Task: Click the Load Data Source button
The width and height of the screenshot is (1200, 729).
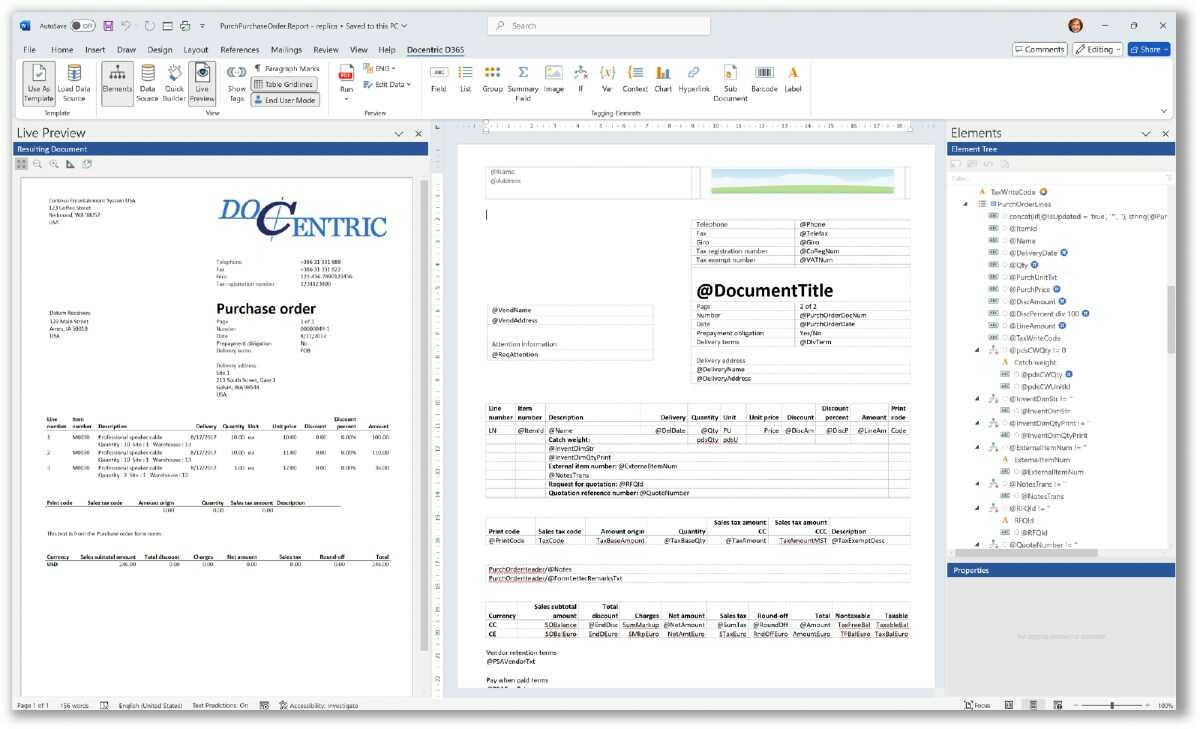Action: pos(73,84)
